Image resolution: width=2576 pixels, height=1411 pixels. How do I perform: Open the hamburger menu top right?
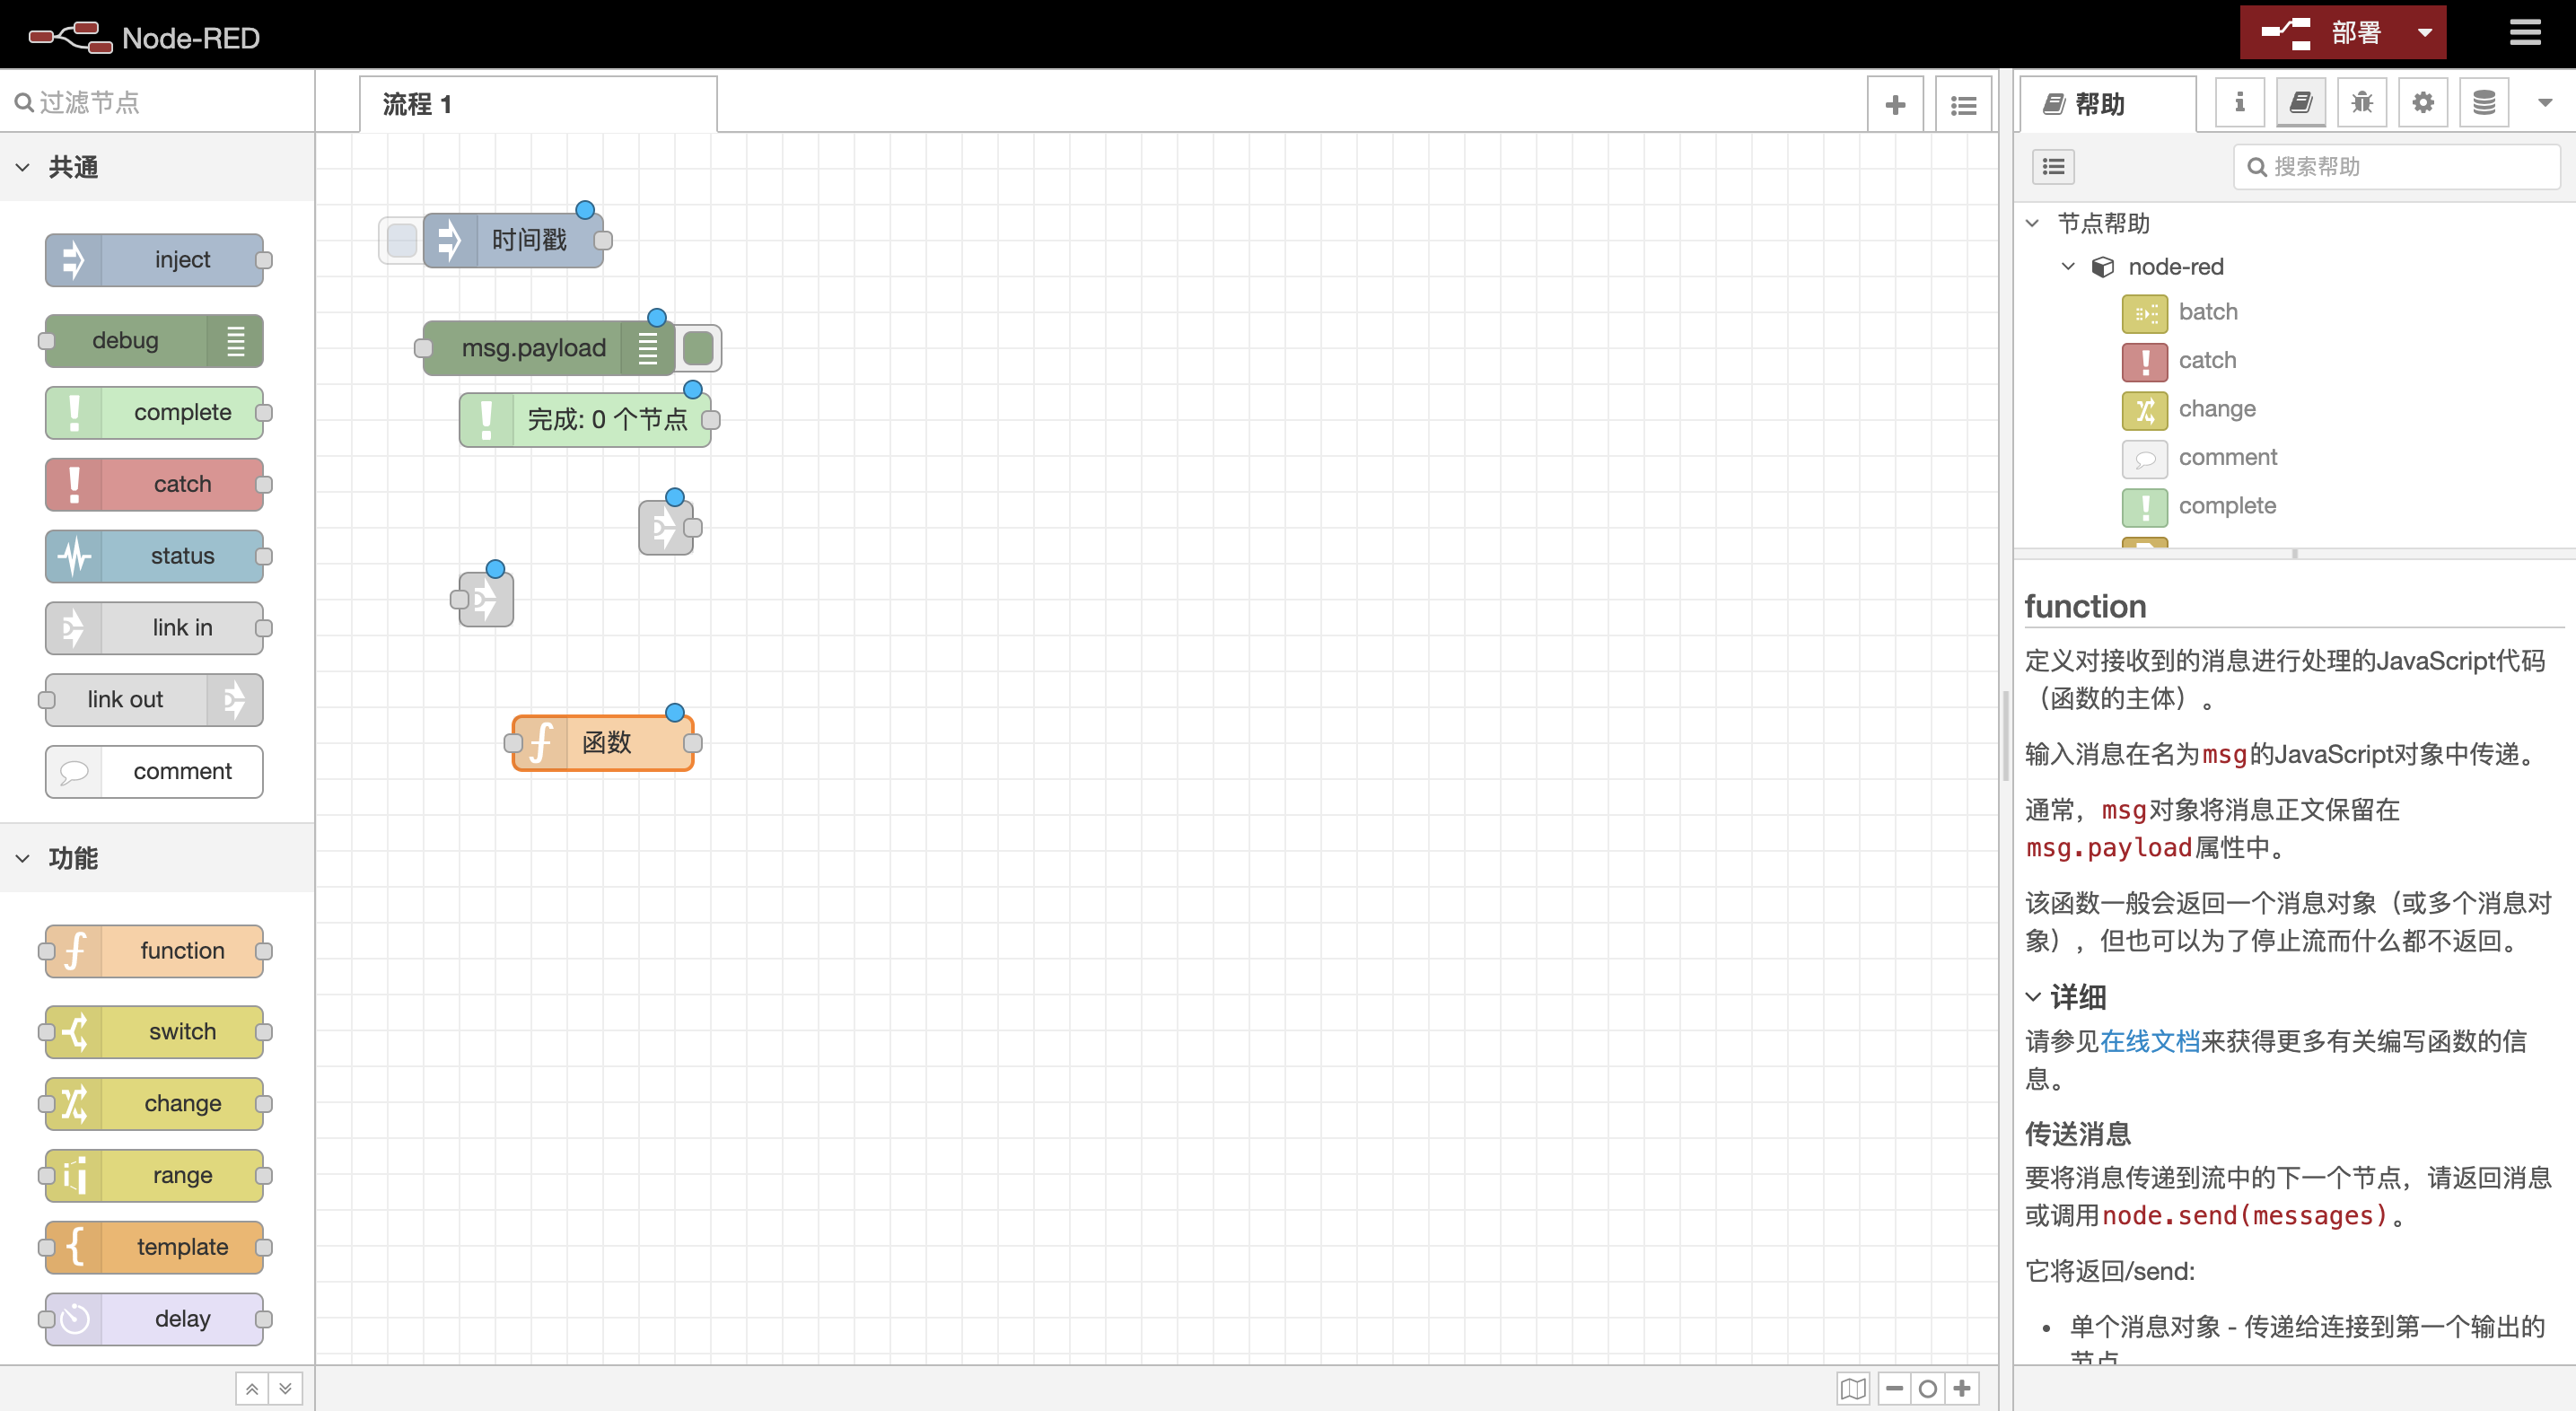[x=2528, y=31]
